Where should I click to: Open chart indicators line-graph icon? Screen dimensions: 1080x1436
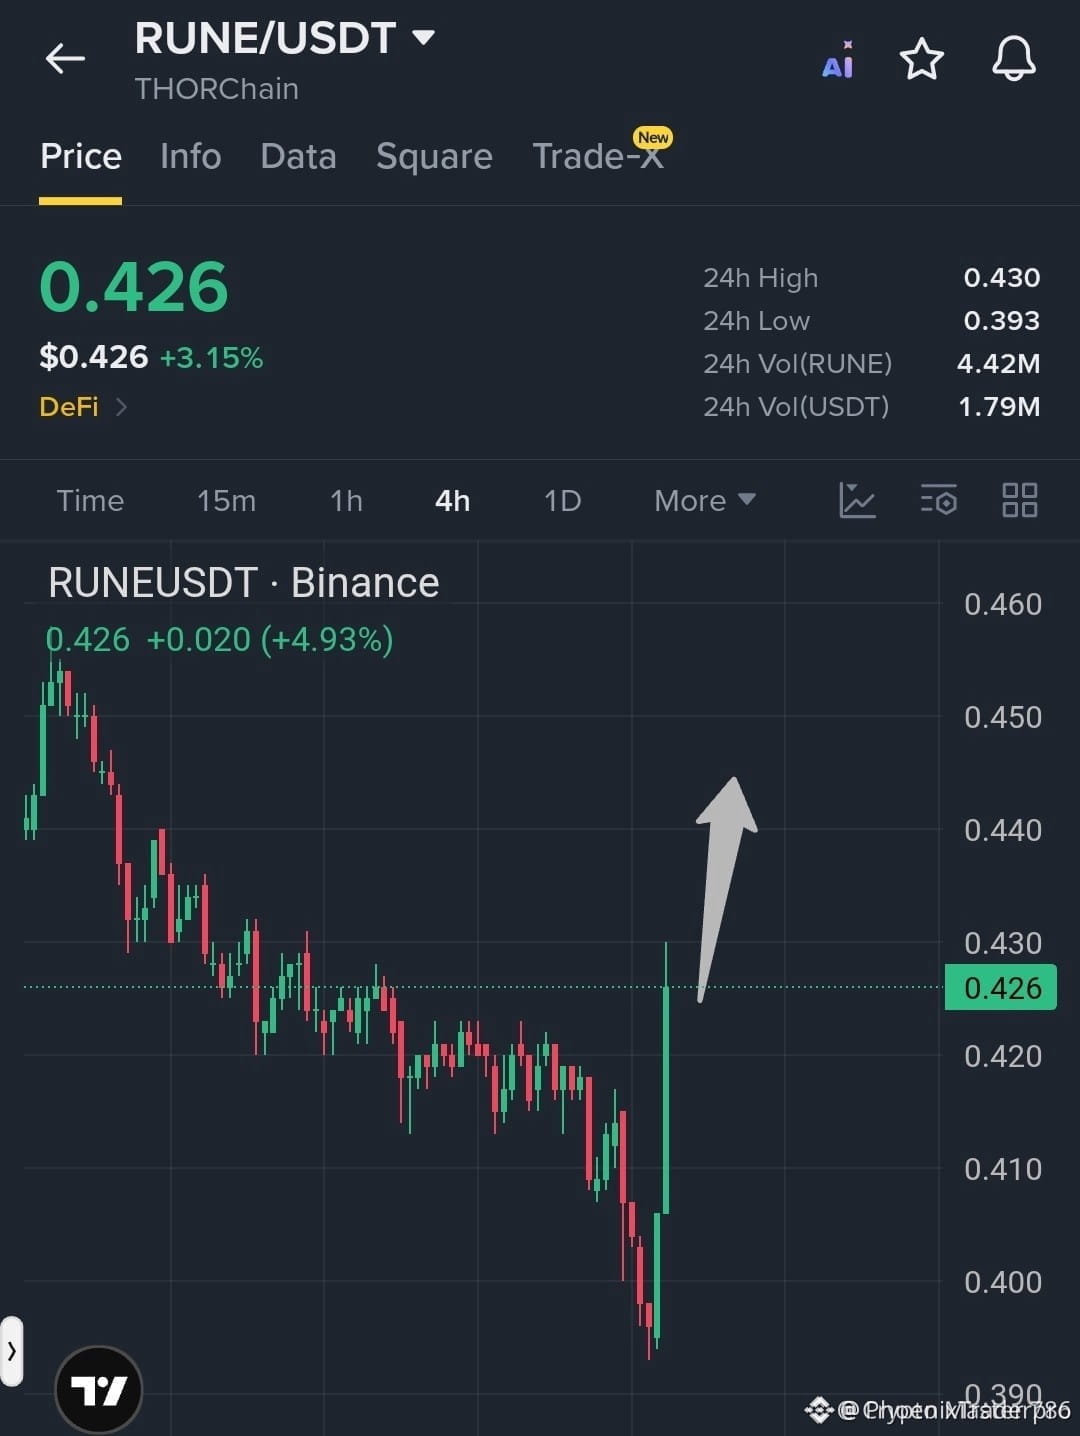coord(857,500)
